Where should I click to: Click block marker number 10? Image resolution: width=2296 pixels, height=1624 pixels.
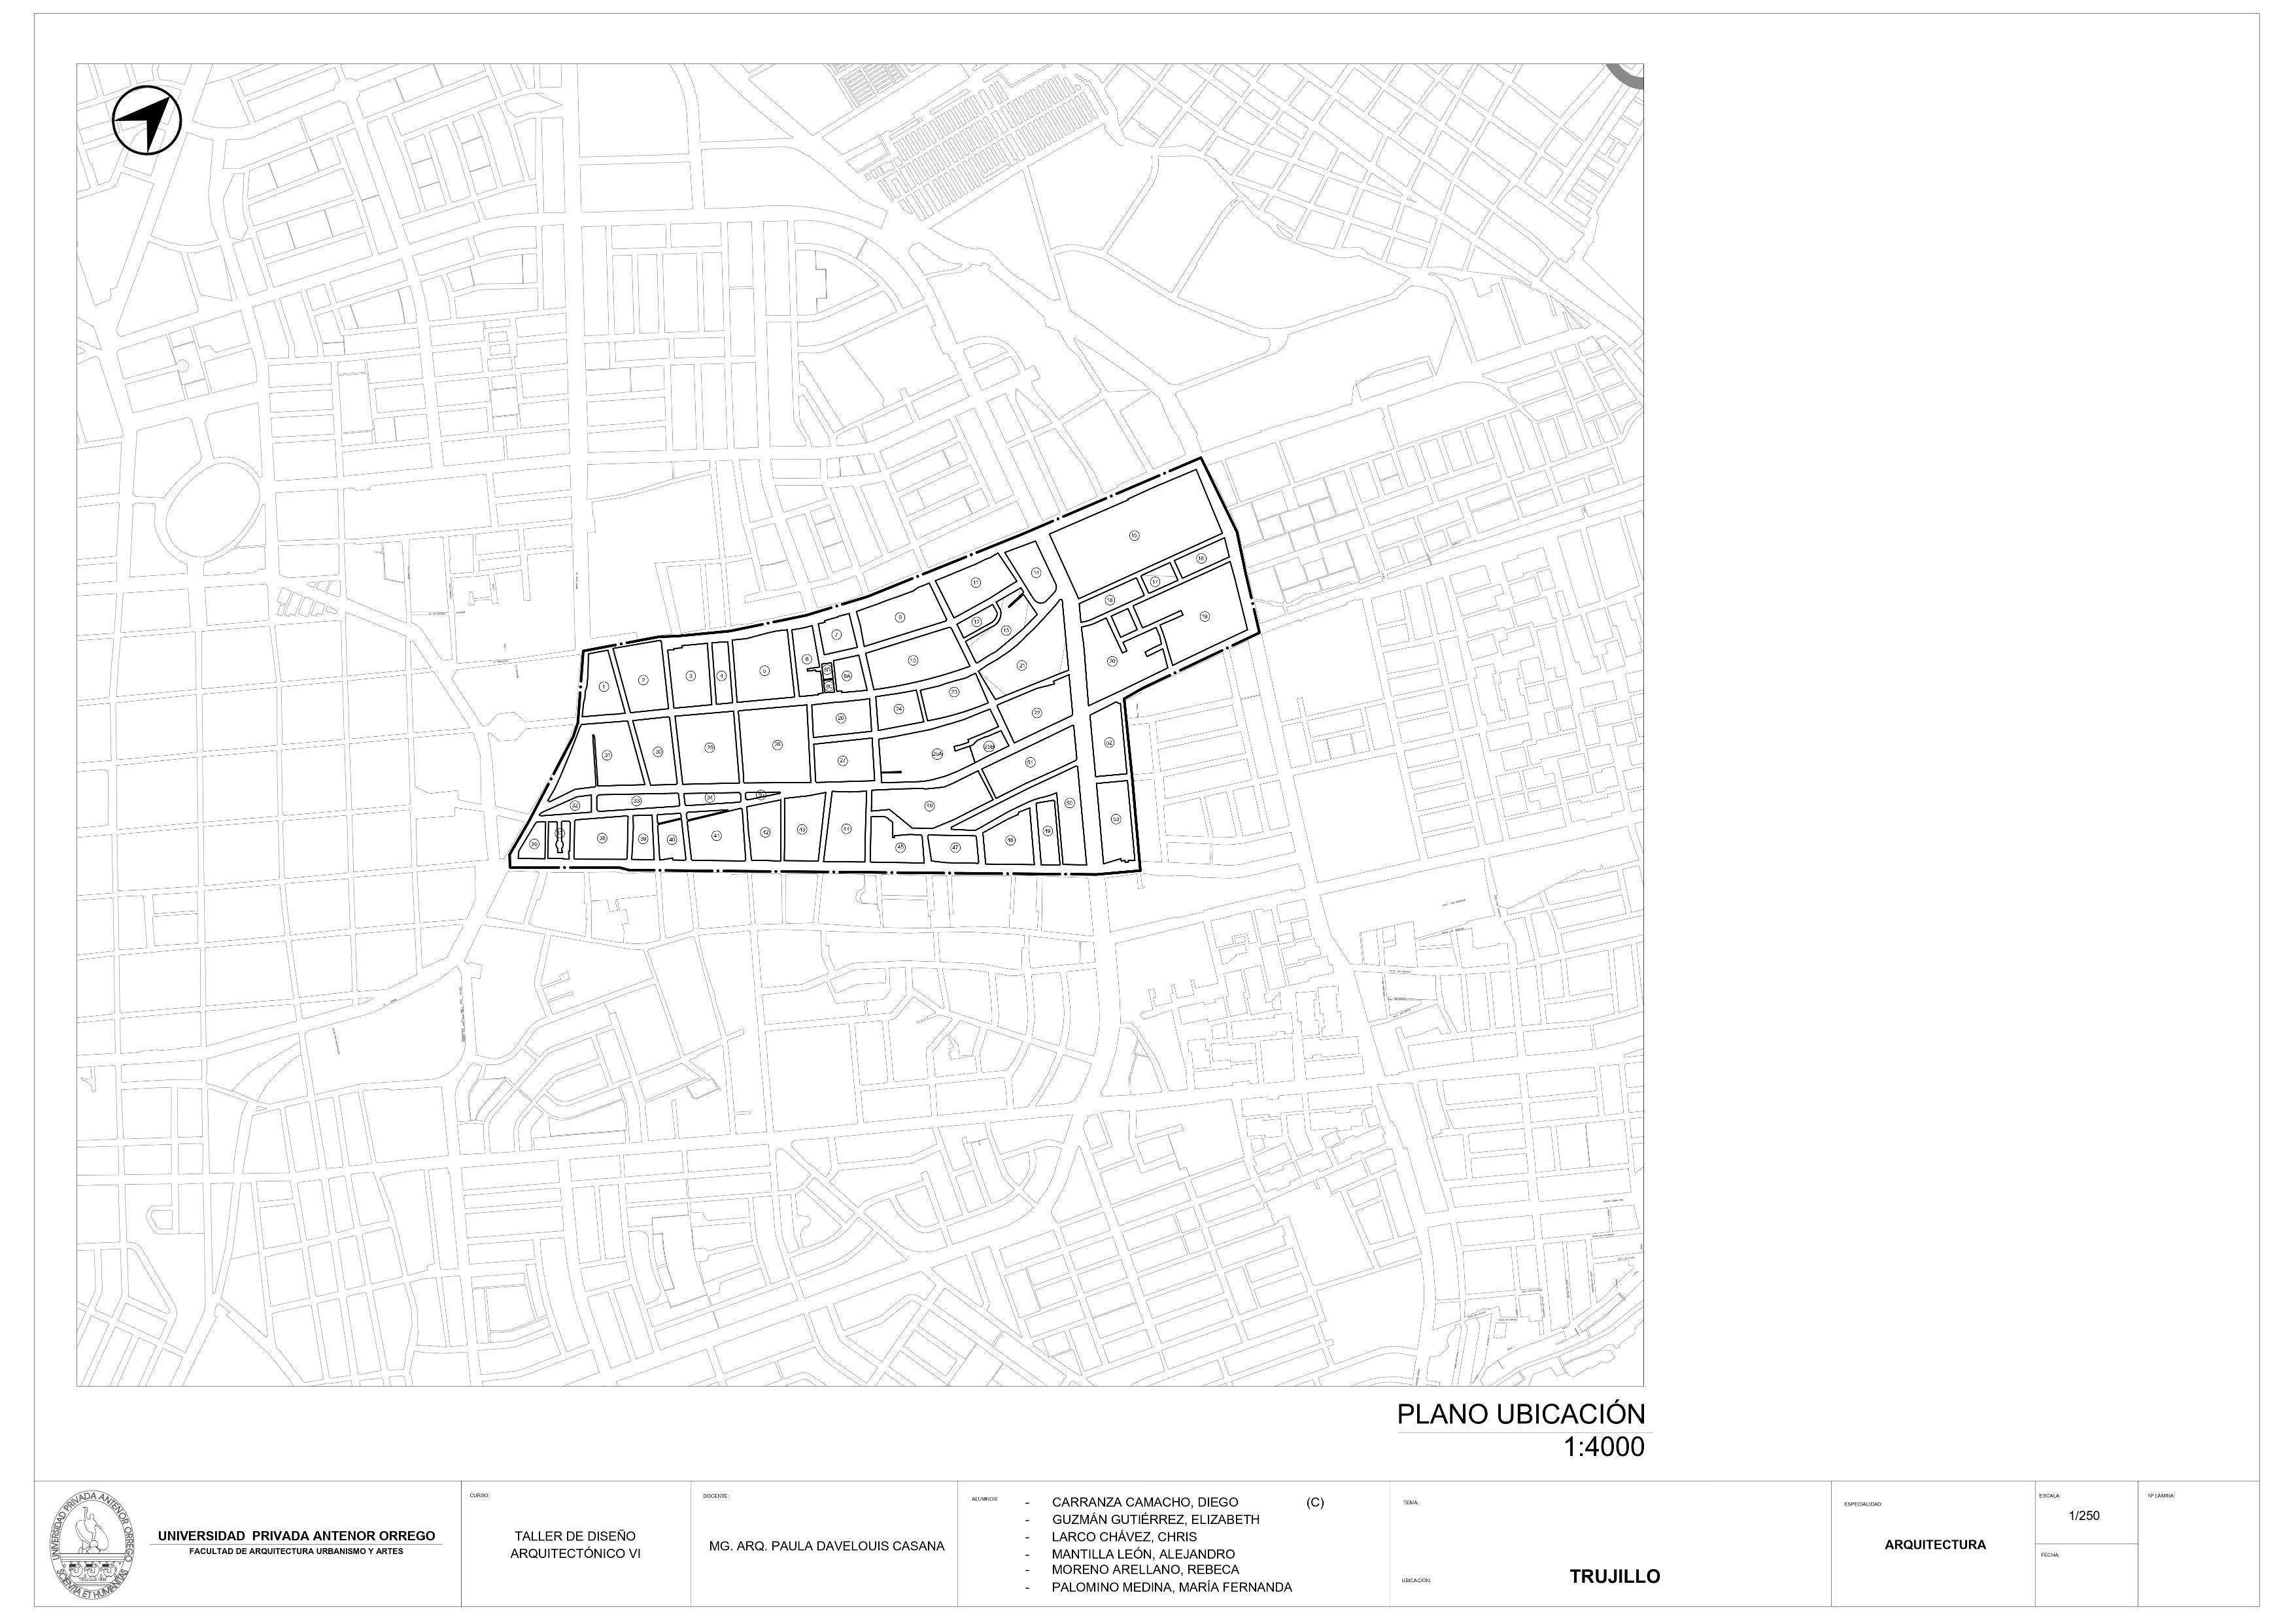pos(913,660)
